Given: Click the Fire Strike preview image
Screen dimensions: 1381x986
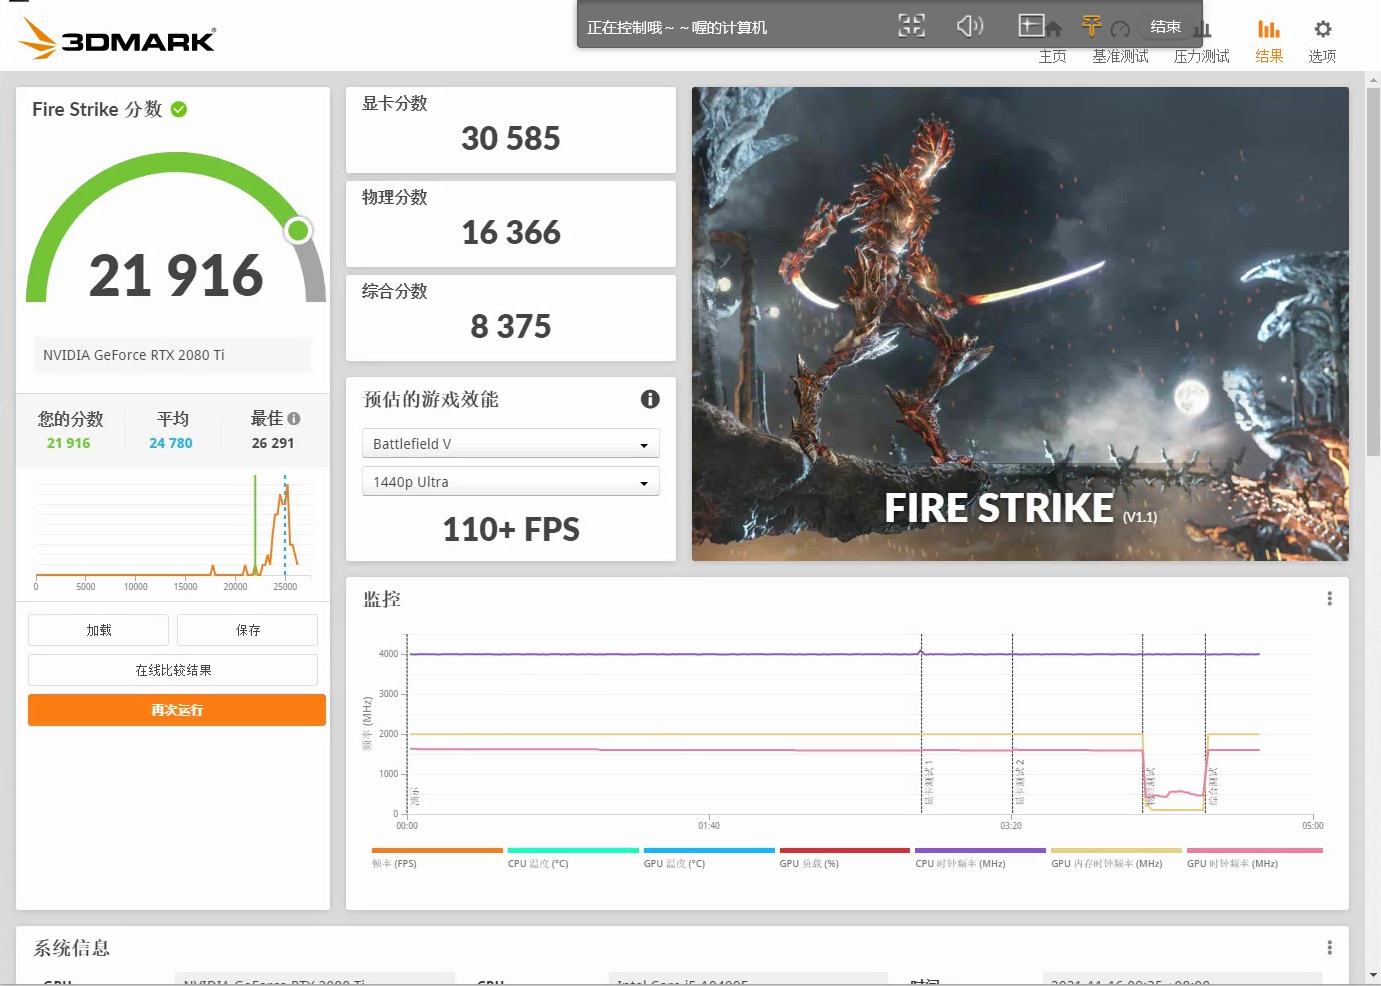Looking at the screenshot, I should (1020, 323).
